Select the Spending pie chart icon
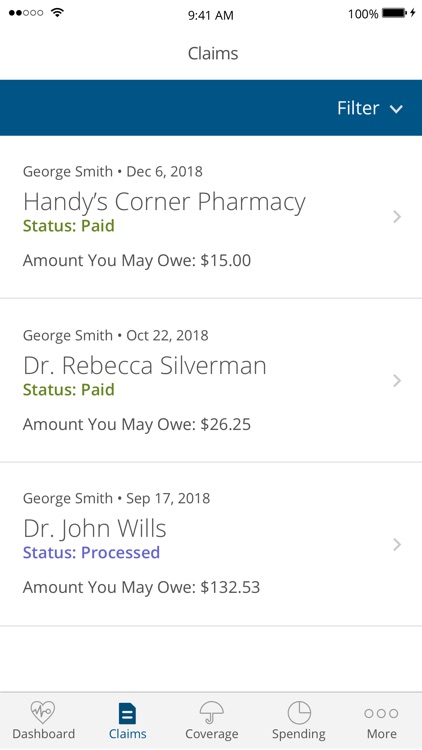The height and width of the screenshot is (750, 422). tap(299, 713)
